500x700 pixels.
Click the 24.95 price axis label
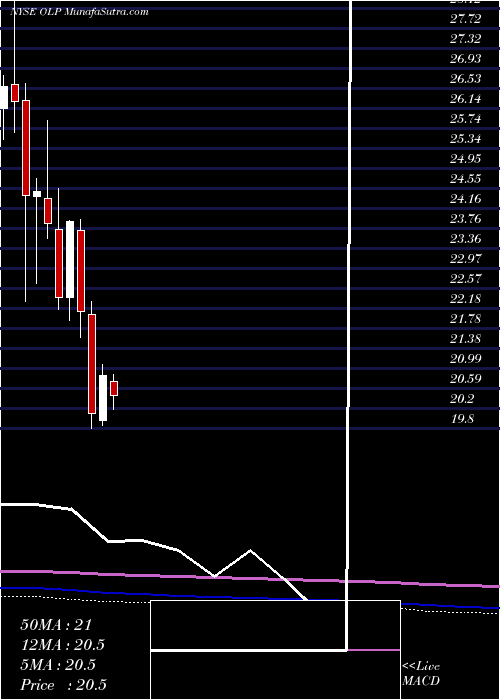click(x=466, y=159)
